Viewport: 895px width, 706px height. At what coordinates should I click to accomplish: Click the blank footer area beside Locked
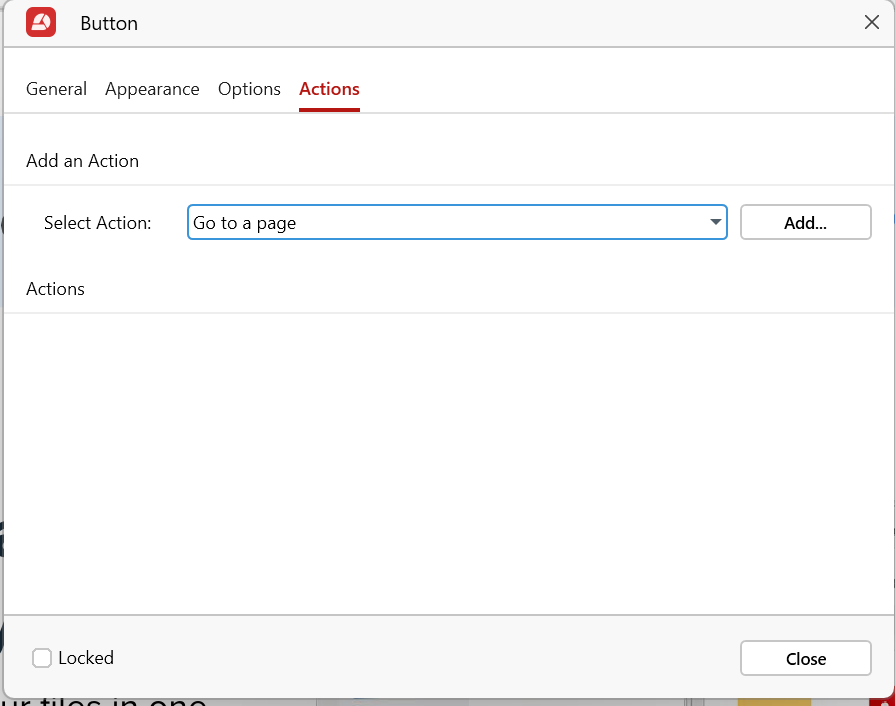pos(420,658)
